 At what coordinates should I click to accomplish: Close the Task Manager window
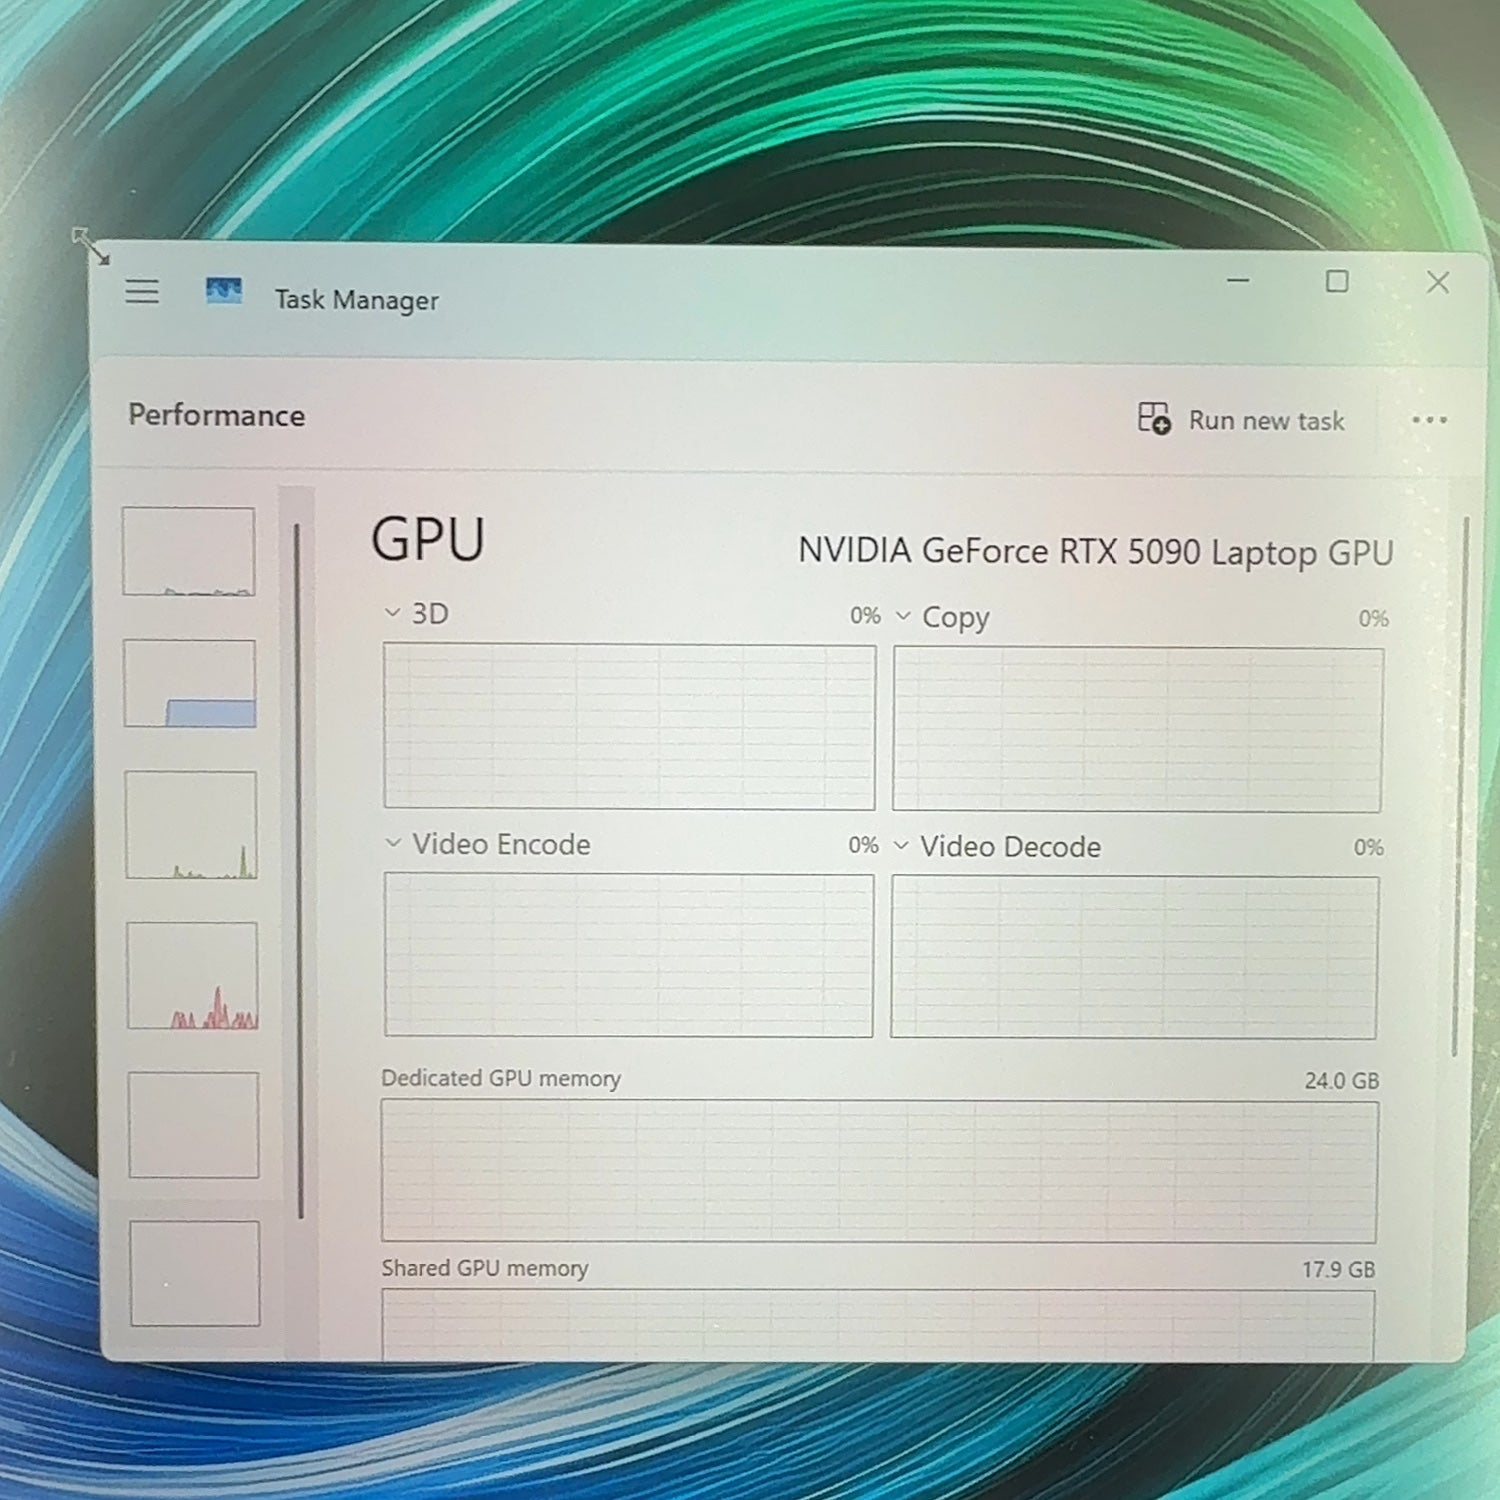coord(1438,283)
